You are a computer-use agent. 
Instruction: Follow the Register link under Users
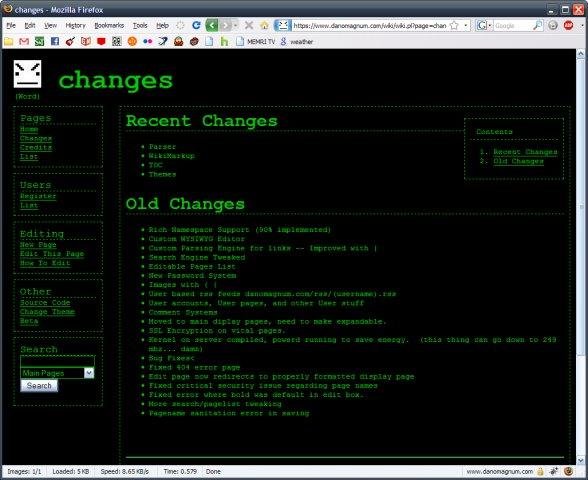(x=38, y=196)
